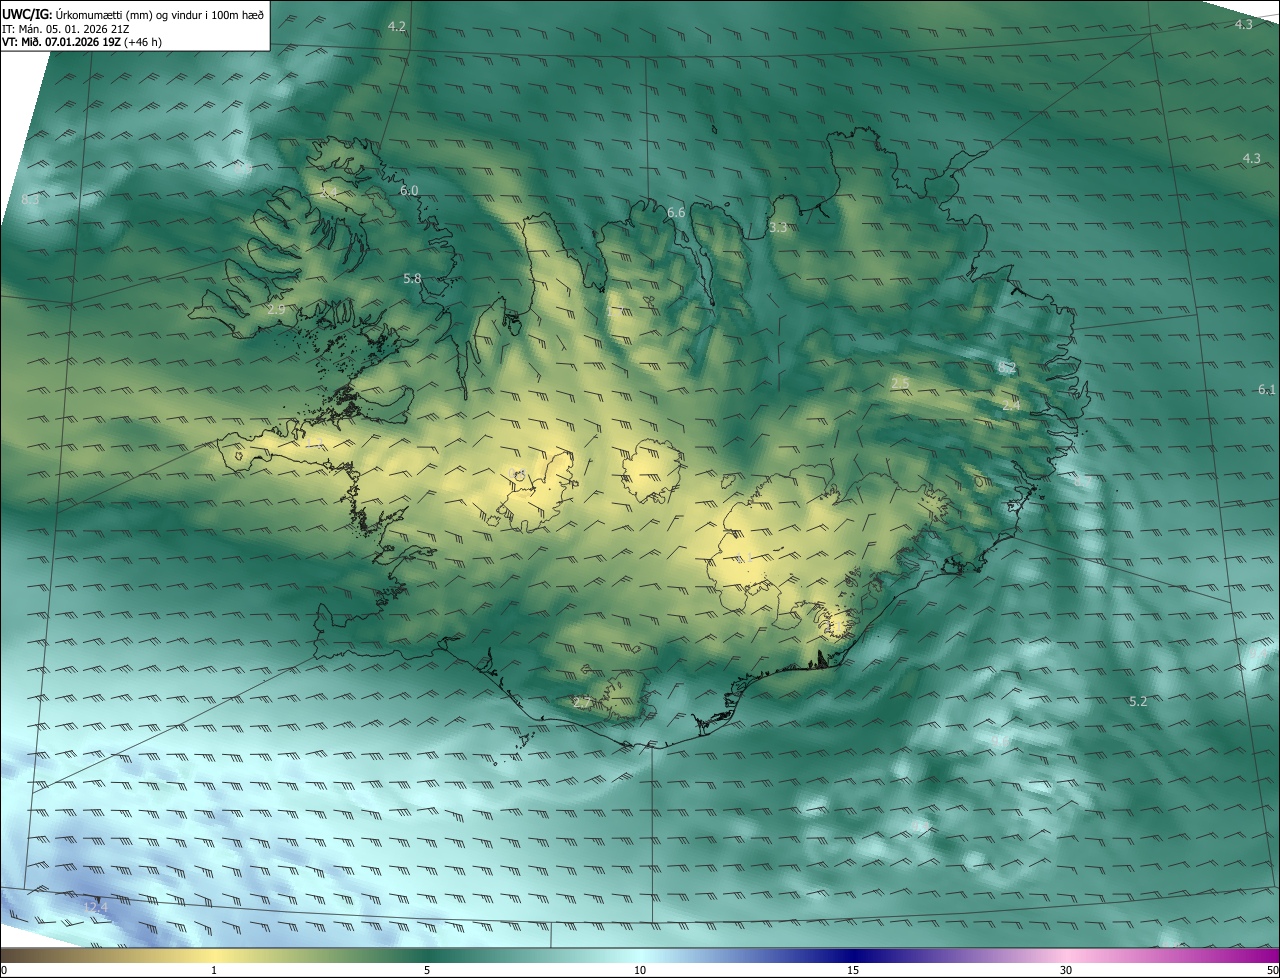1280x978 pixels.
Task: Click the 5.8 precipitable water label
Action: [412, 279]
